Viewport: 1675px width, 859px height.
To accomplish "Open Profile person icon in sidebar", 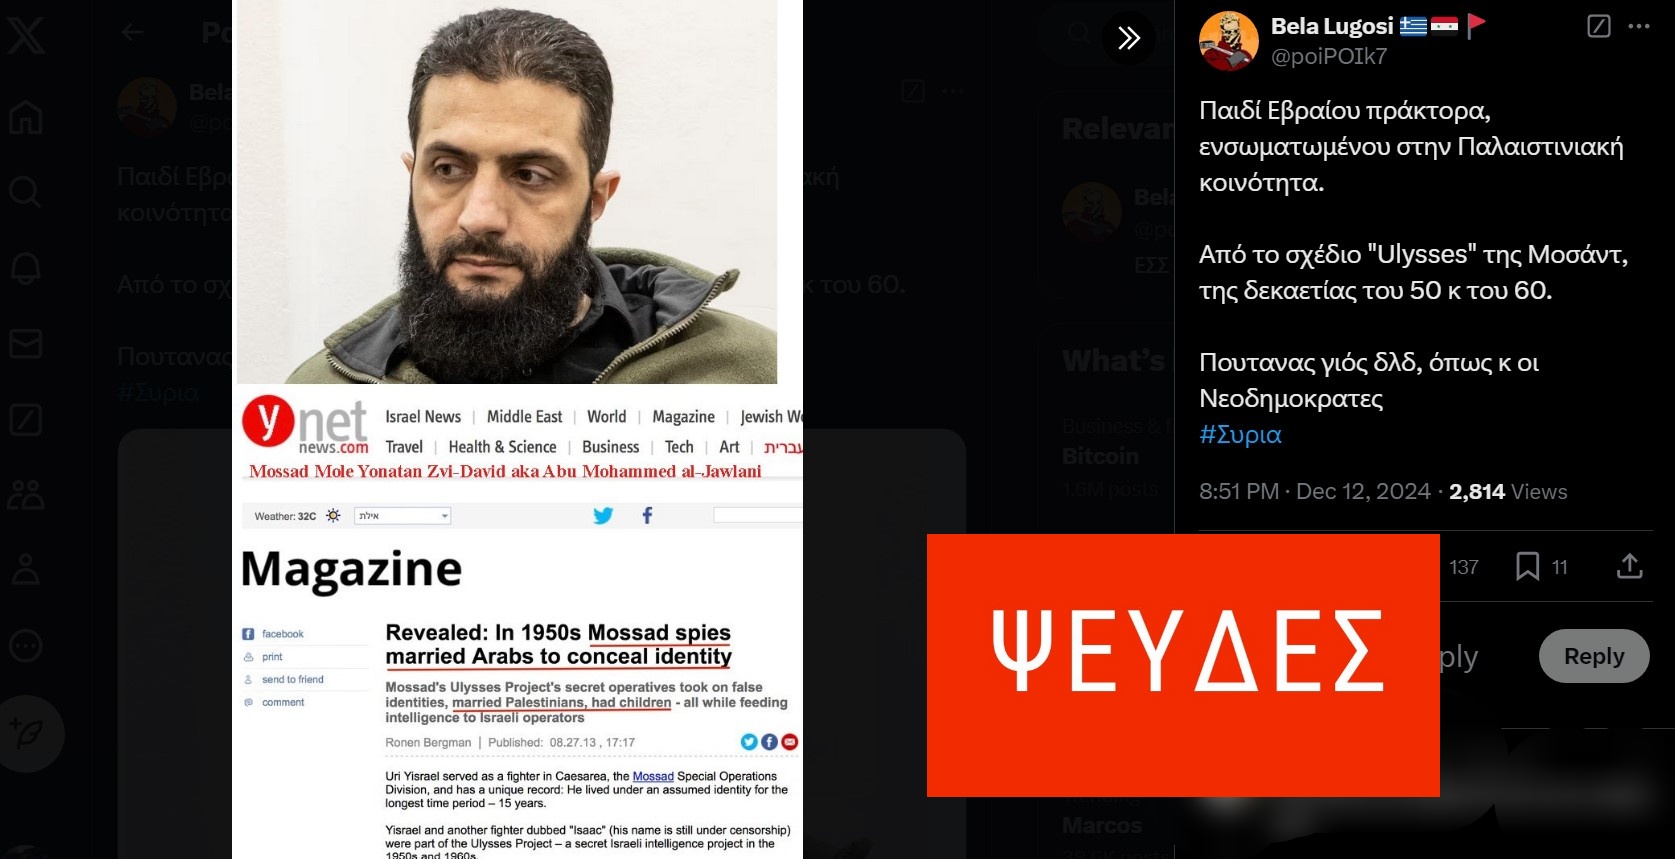I will (25, 570).
